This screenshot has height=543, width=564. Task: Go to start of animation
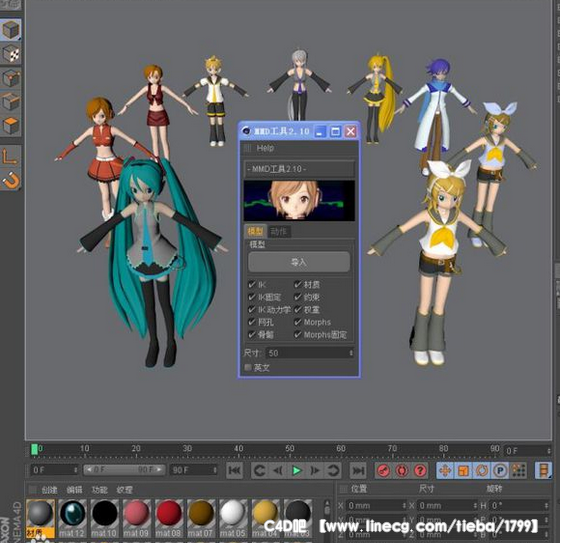235,470
